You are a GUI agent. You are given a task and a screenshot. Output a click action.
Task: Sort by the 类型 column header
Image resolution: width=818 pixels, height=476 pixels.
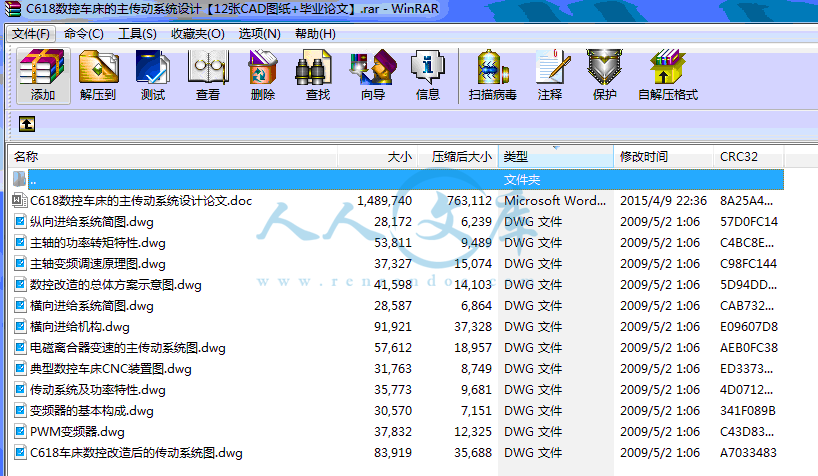tap(556, 157)
